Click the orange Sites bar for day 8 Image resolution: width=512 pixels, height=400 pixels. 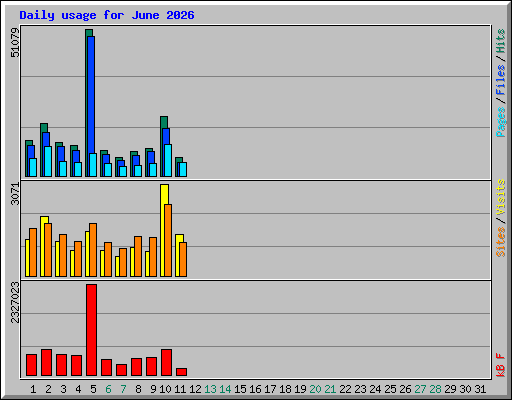(138, 256)
